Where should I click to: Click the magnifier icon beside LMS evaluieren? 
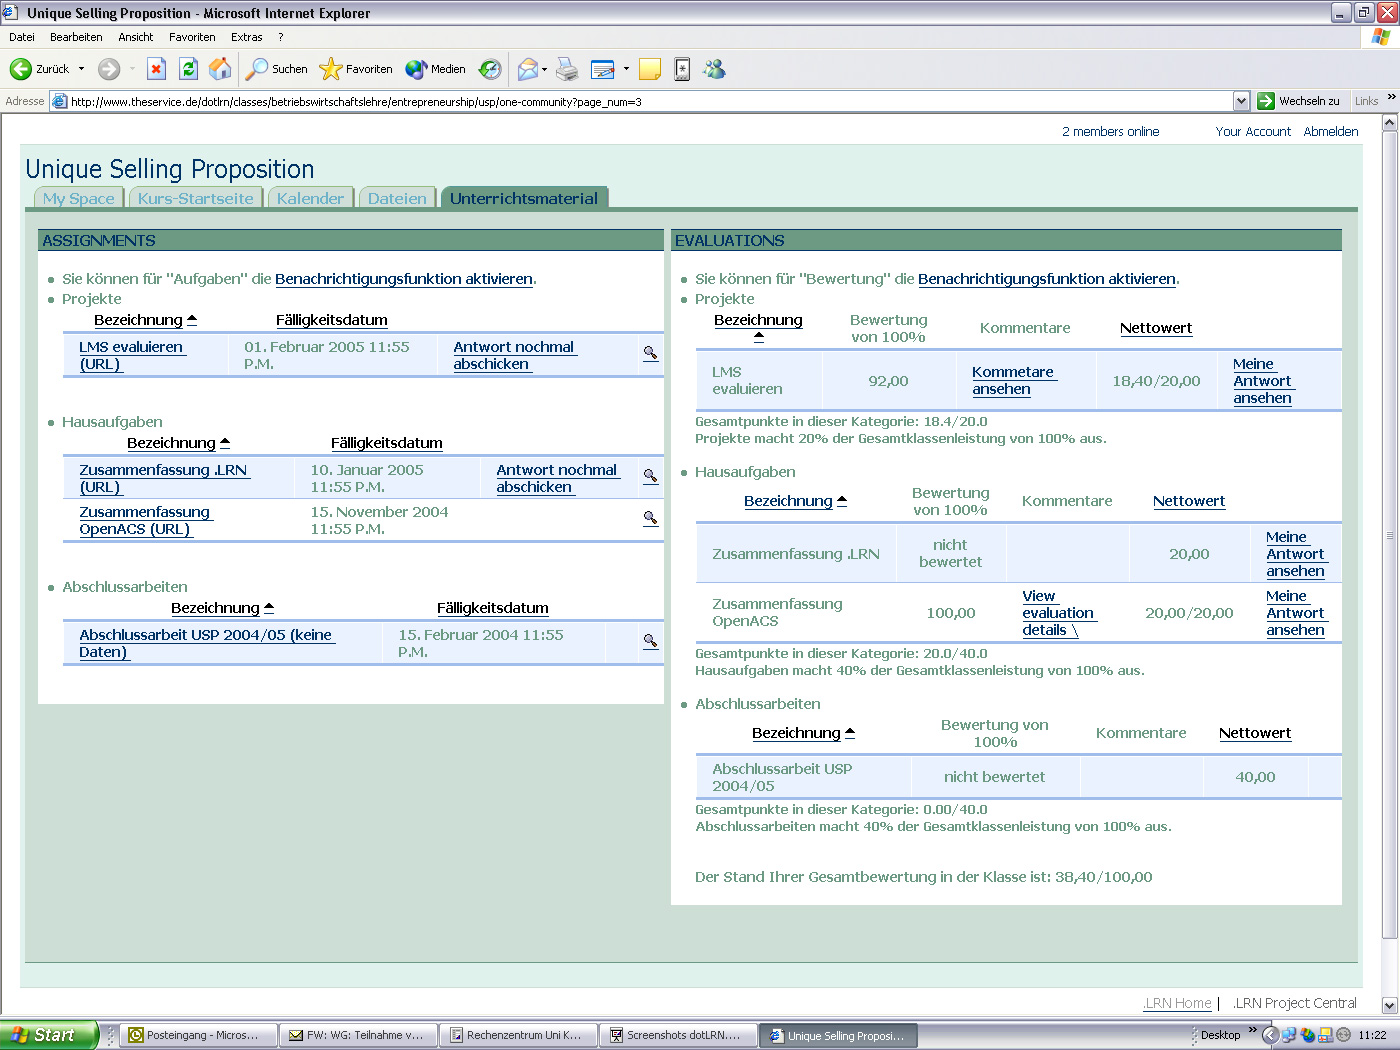(651, 354)
